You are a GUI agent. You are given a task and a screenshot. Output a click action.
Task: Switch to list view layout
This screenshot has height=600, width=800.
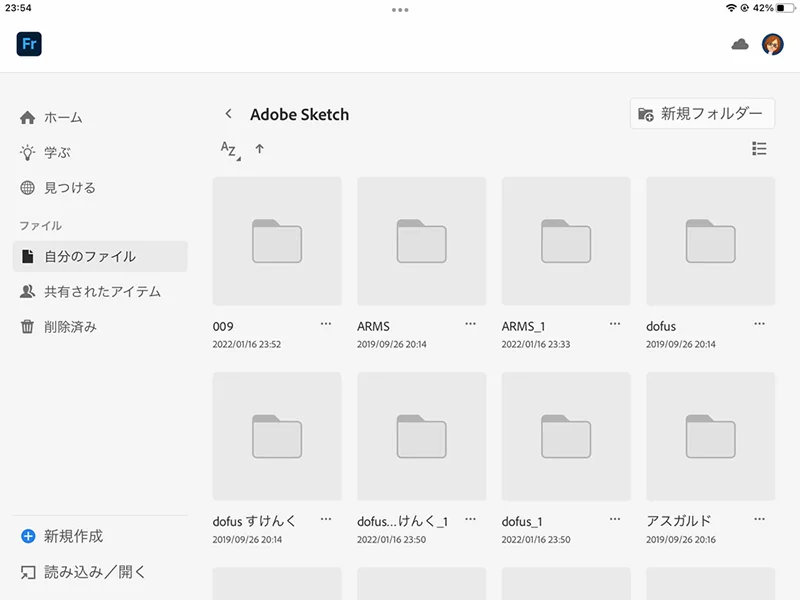pyautogui.click(x=759, y=149)
